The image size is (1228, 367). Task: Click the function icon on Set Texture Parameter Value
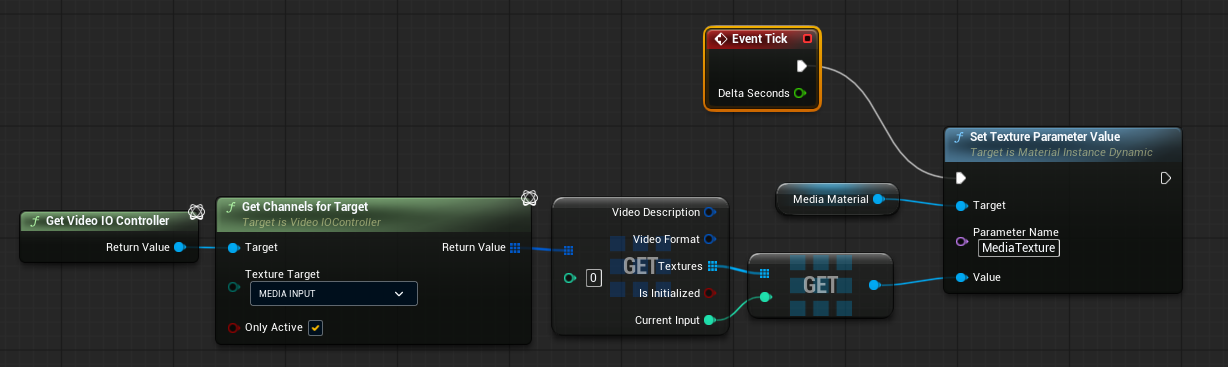pyautogui.click(x=959, y=137)
